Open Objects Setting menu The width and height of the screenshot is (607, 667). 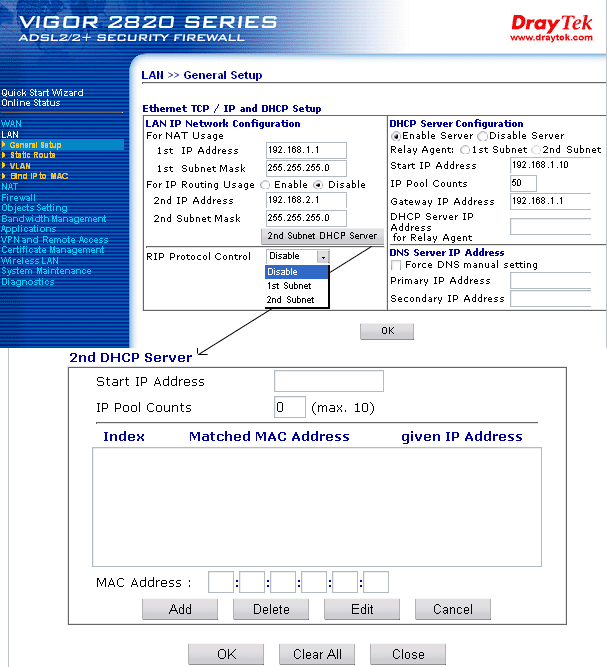(34, 208)
